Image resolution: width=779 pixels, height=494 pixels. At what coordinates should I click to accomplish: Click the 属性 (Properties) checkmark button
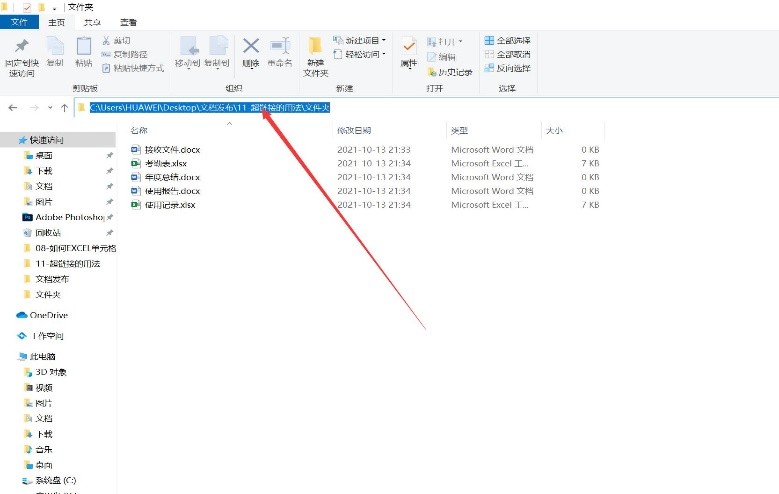(409, 52)
